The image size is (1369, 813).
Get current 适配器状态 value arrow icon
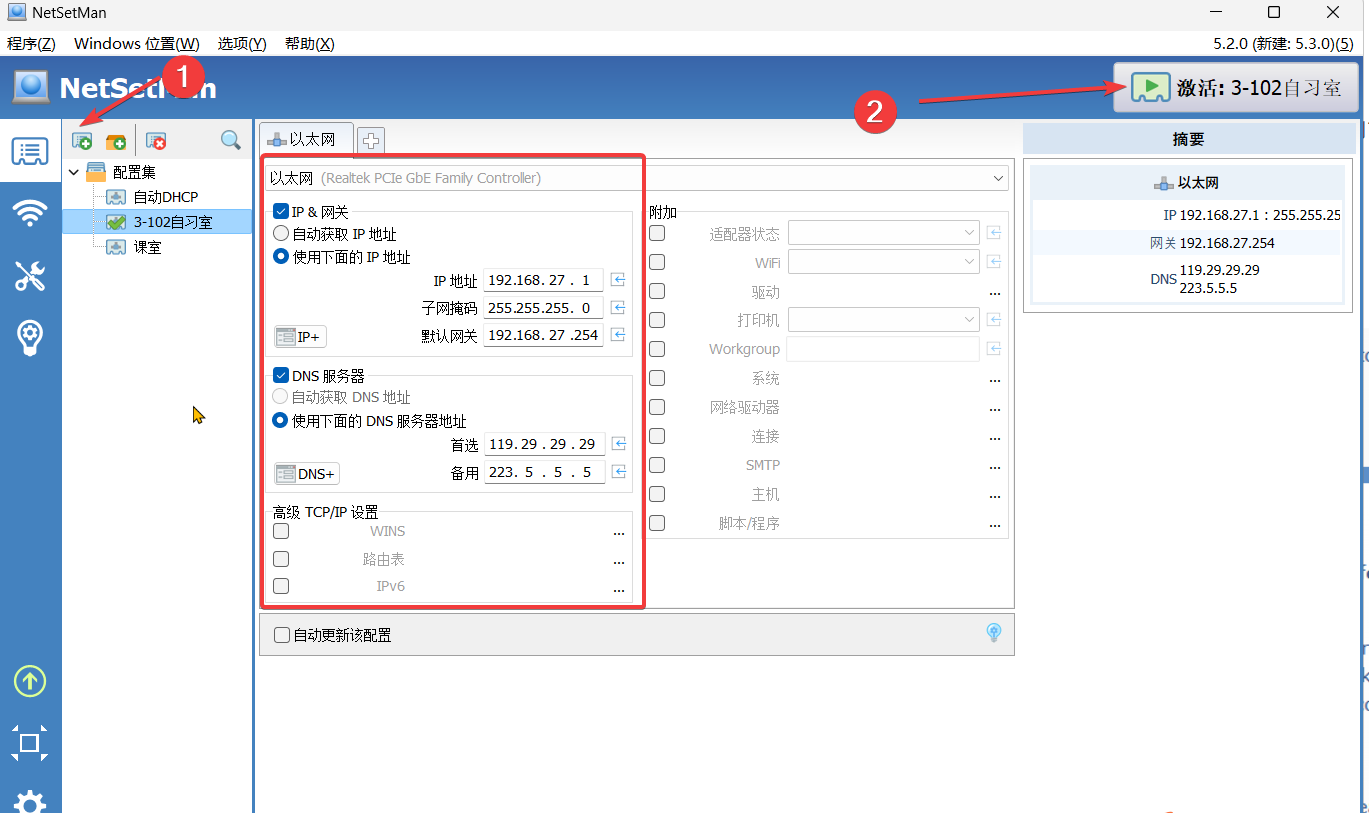(994, 233)
